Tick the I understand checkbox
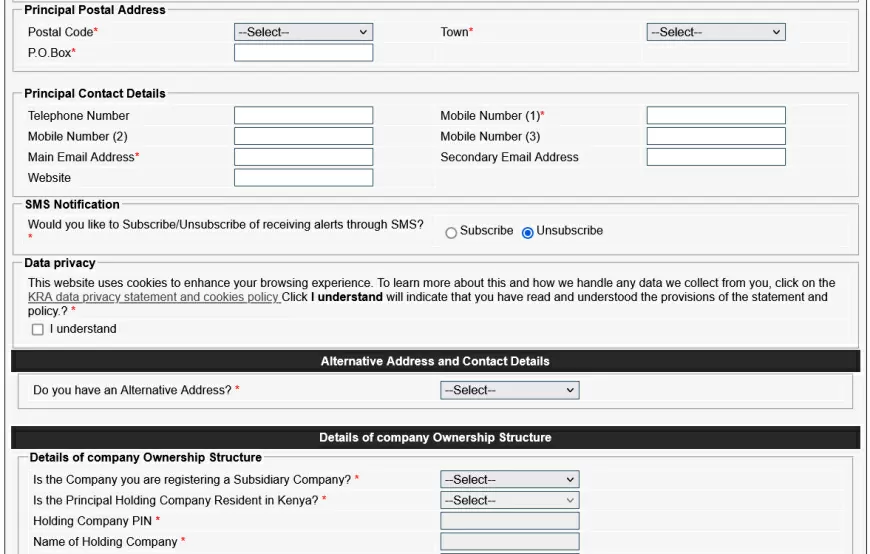 point(38,330)
